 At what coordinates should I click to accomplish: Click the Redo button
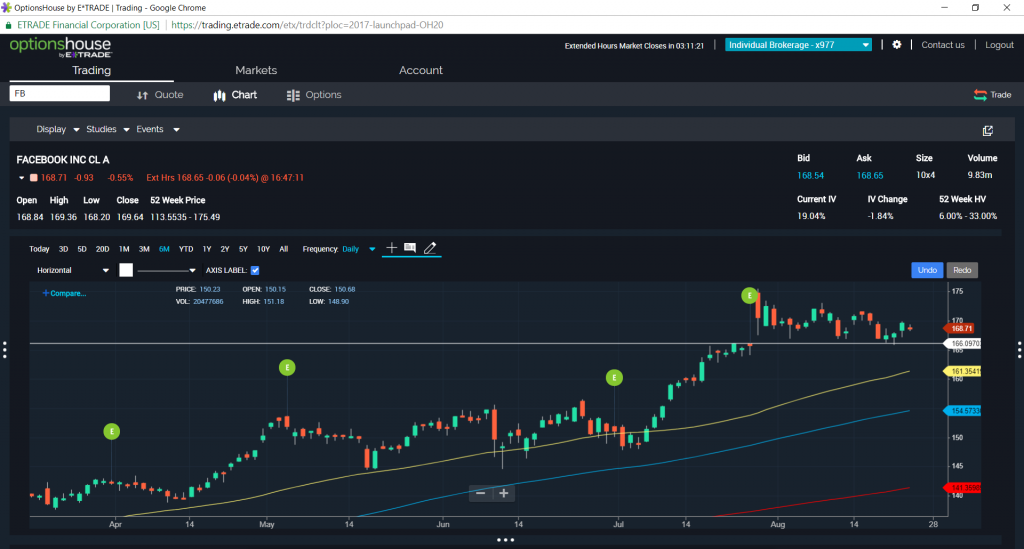pos(962,270)
